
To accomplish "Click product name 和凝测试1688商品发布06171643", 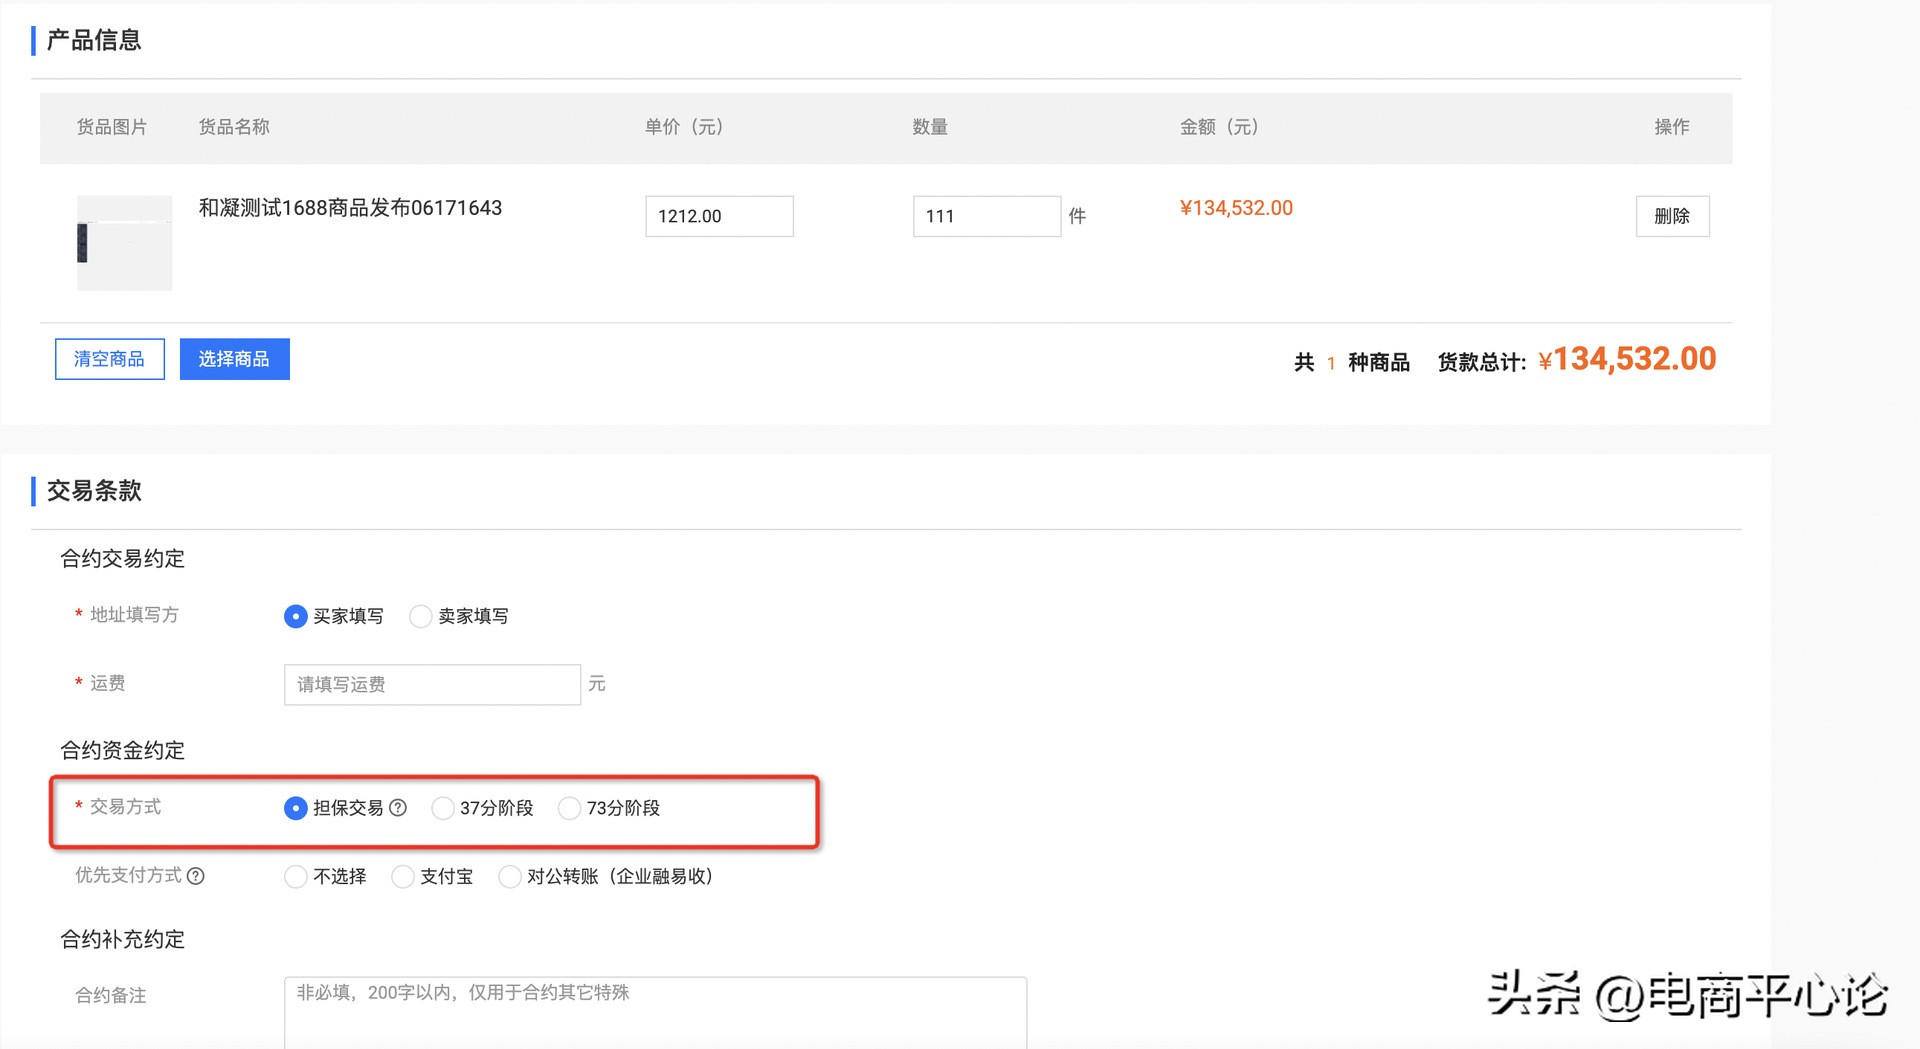I will pyautogui.click(x=350, y=208).
